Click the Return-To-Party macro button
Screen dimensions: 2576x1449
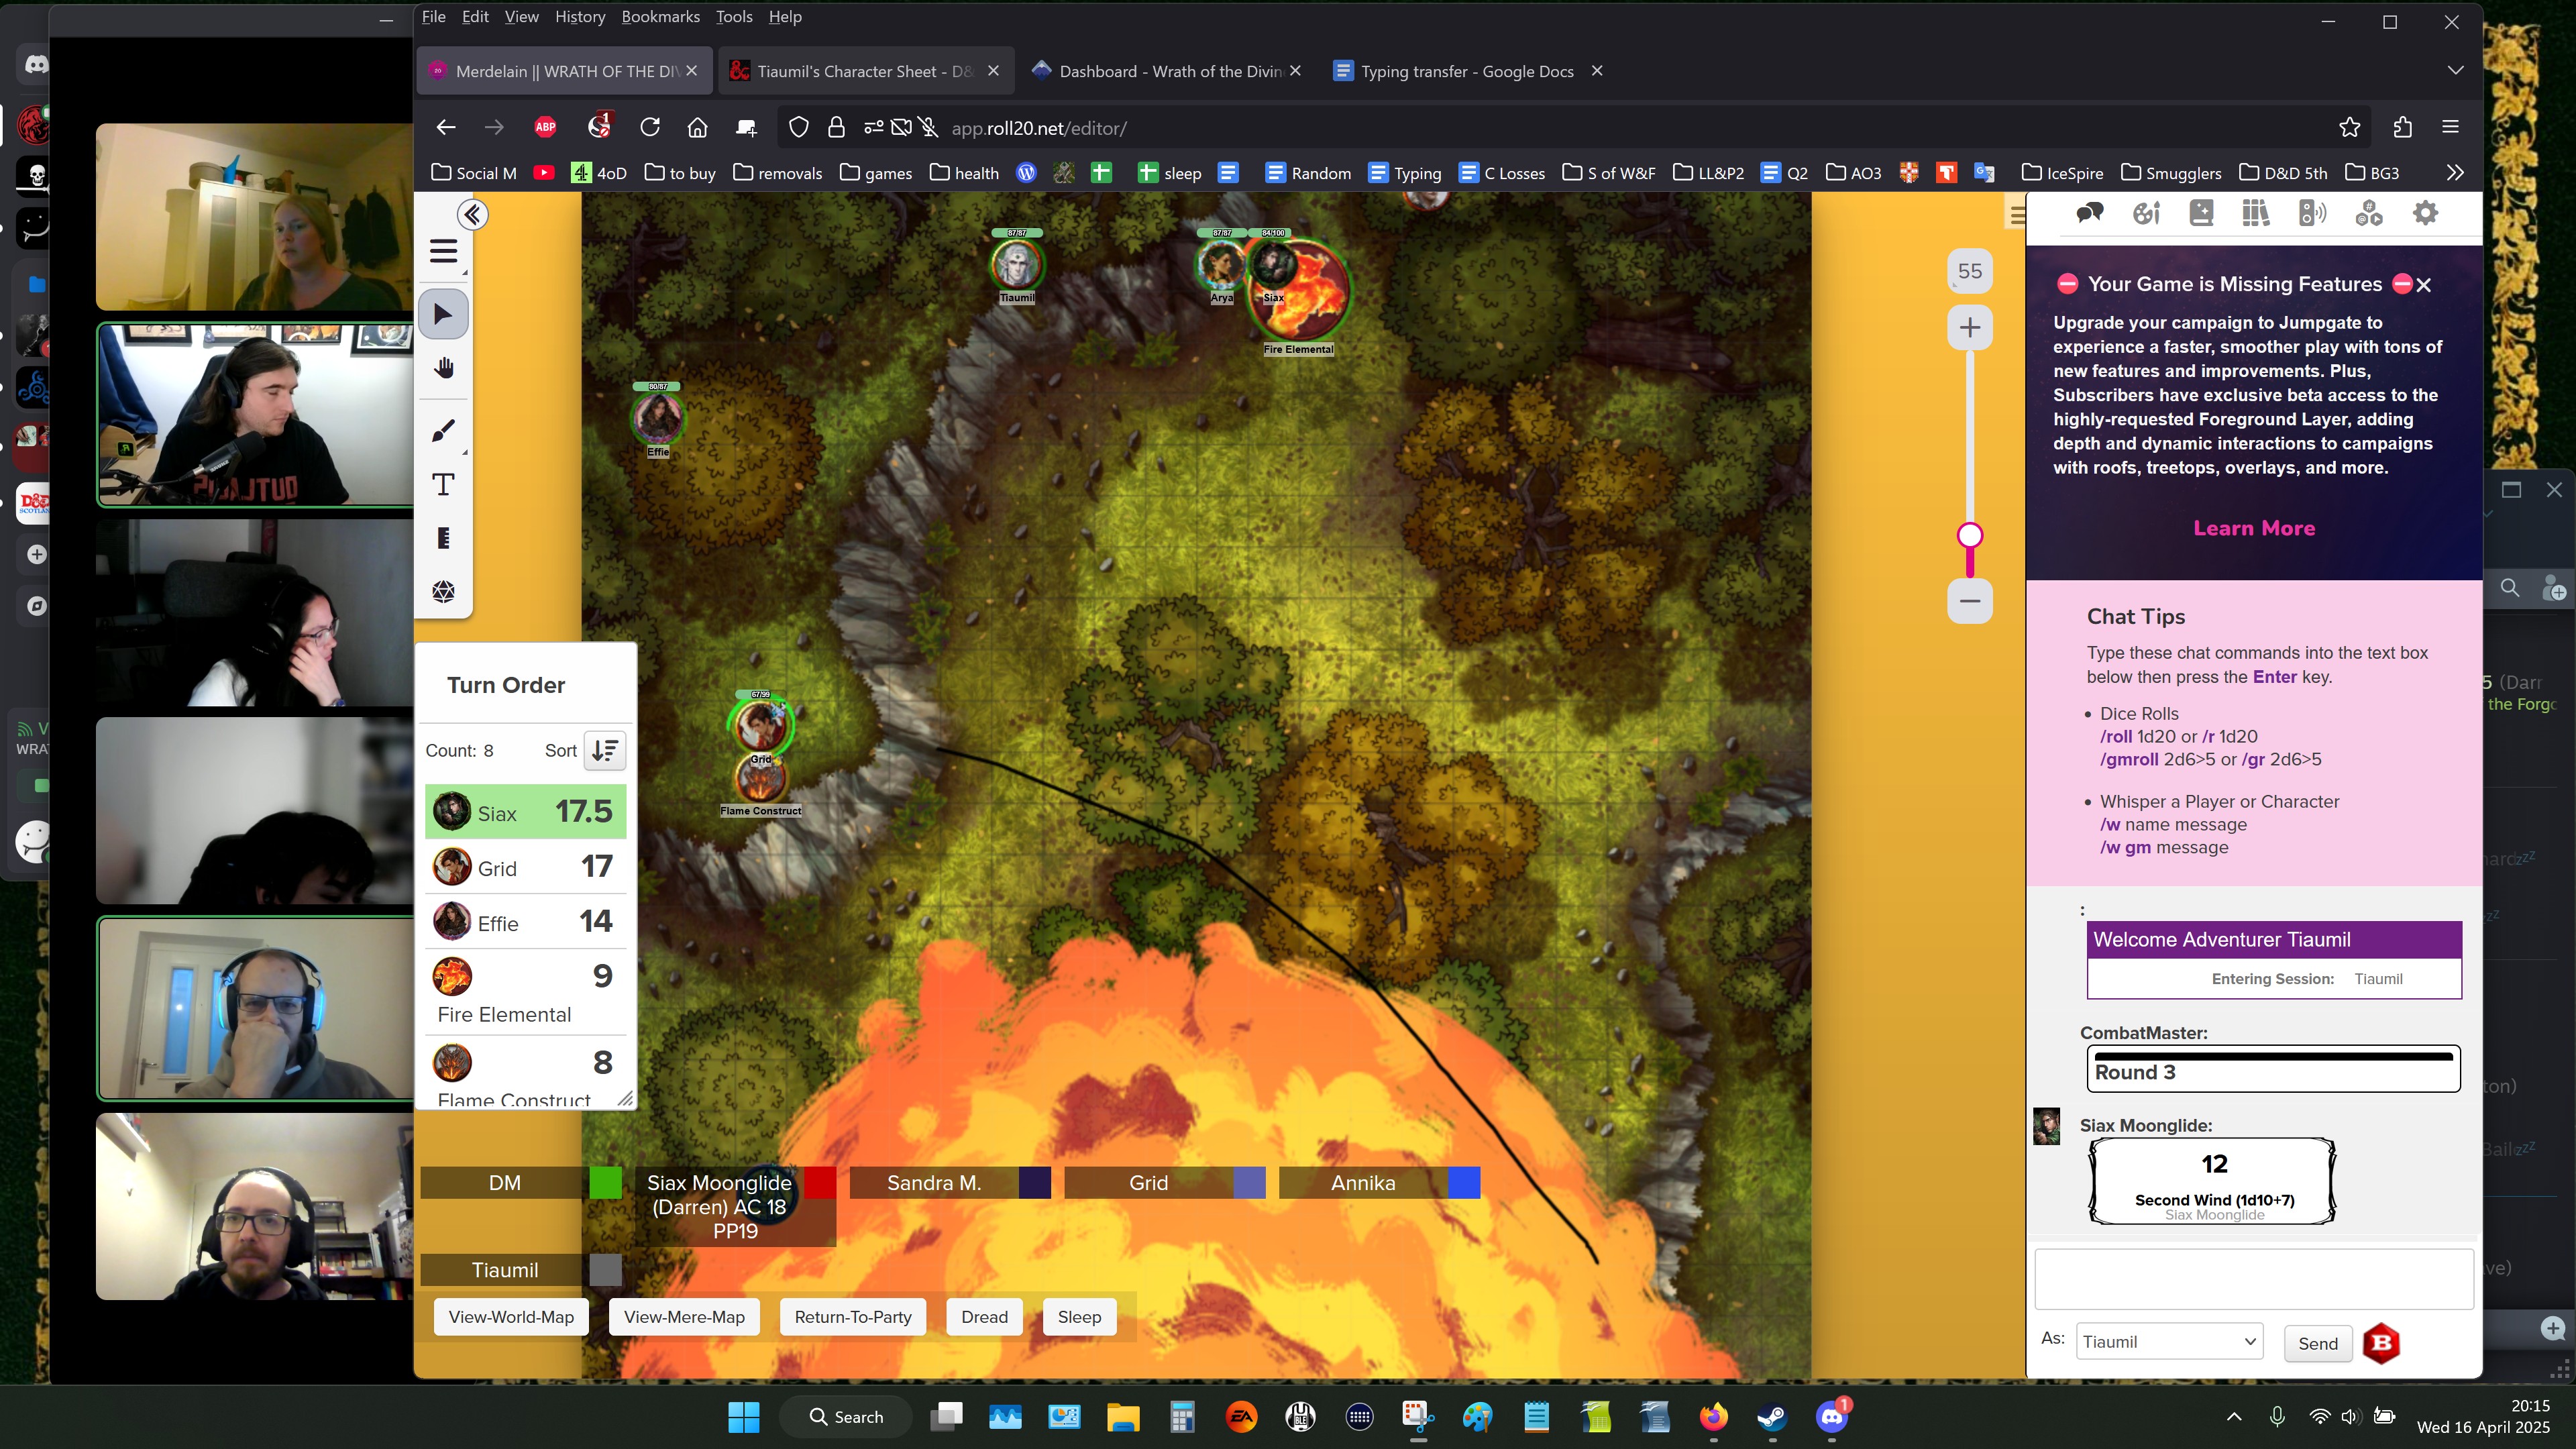click(852, 1317)
